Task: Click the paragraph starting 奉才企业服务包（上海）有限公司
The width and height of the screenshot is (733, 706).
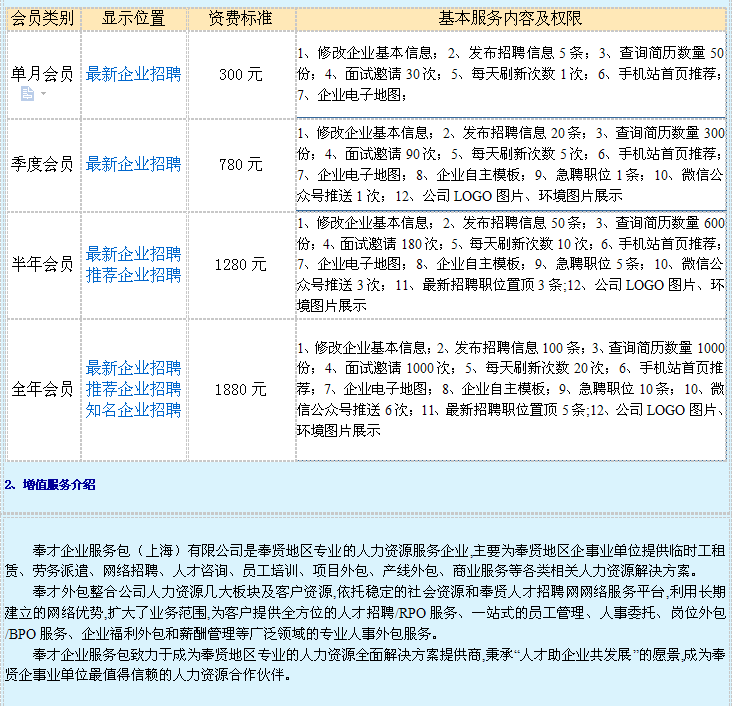Action: [365, 561]
